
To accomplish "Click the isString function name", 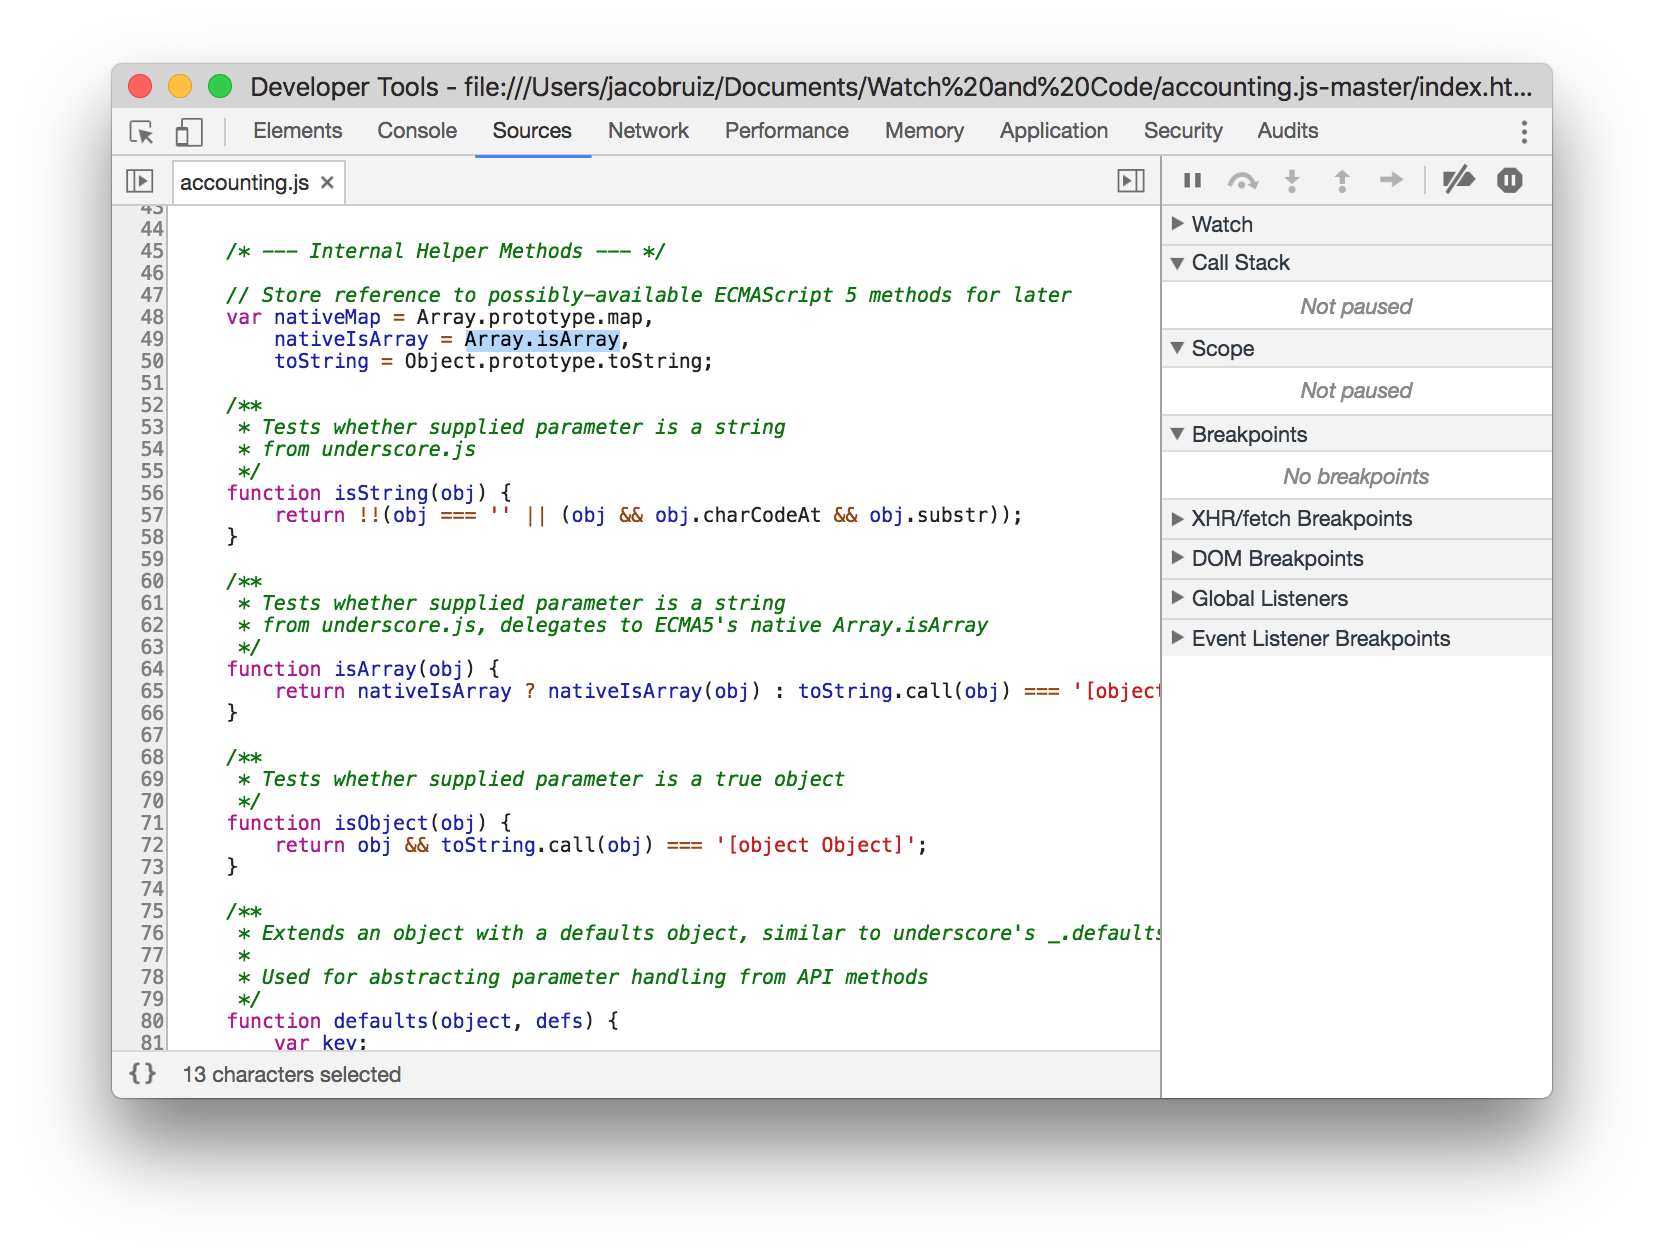I will (x=381, y=493).
